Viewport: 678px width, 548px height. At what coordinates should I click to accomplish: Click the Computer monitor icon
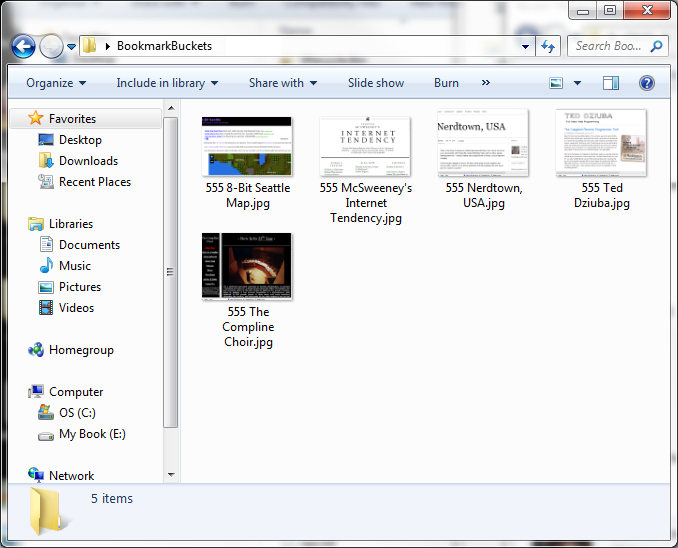(x=35, y=391)
